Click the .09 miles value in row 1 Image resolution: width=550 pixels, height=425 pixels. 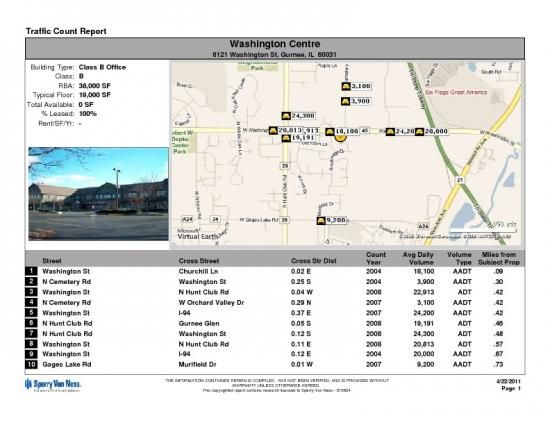498,271
